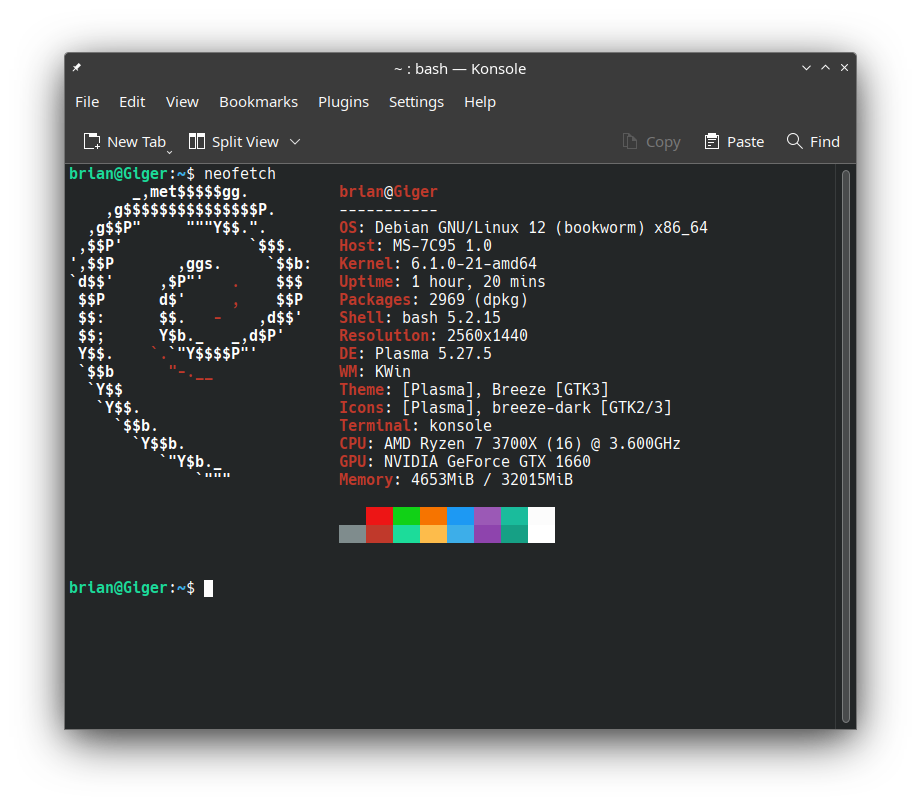Screen dimensions: 921x806
Task: Click the greyed-out Copy icon
Action: (630, 142)
